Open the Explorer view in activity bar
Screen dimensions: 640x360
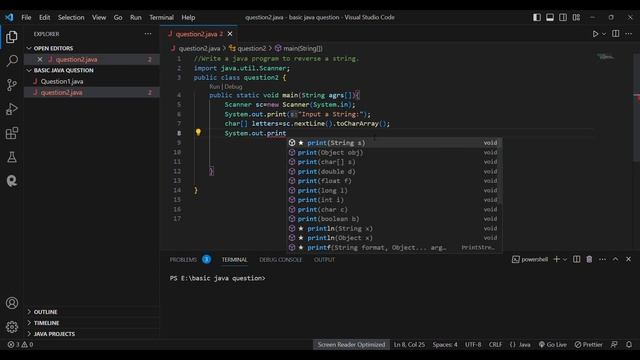click(12, 37)
